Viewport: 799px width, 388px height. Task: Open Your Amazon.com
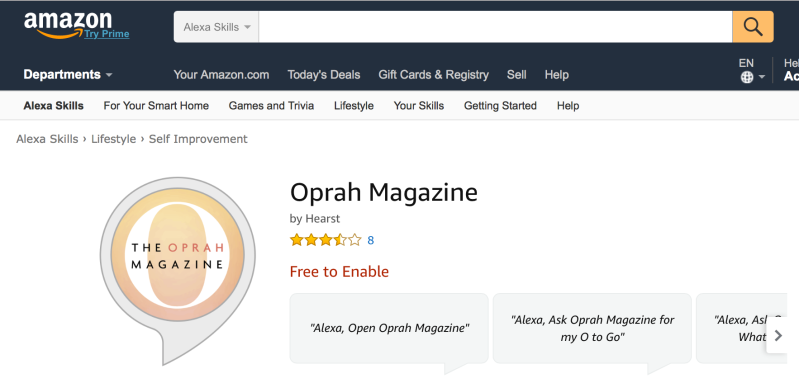click(x=221, y=74)
